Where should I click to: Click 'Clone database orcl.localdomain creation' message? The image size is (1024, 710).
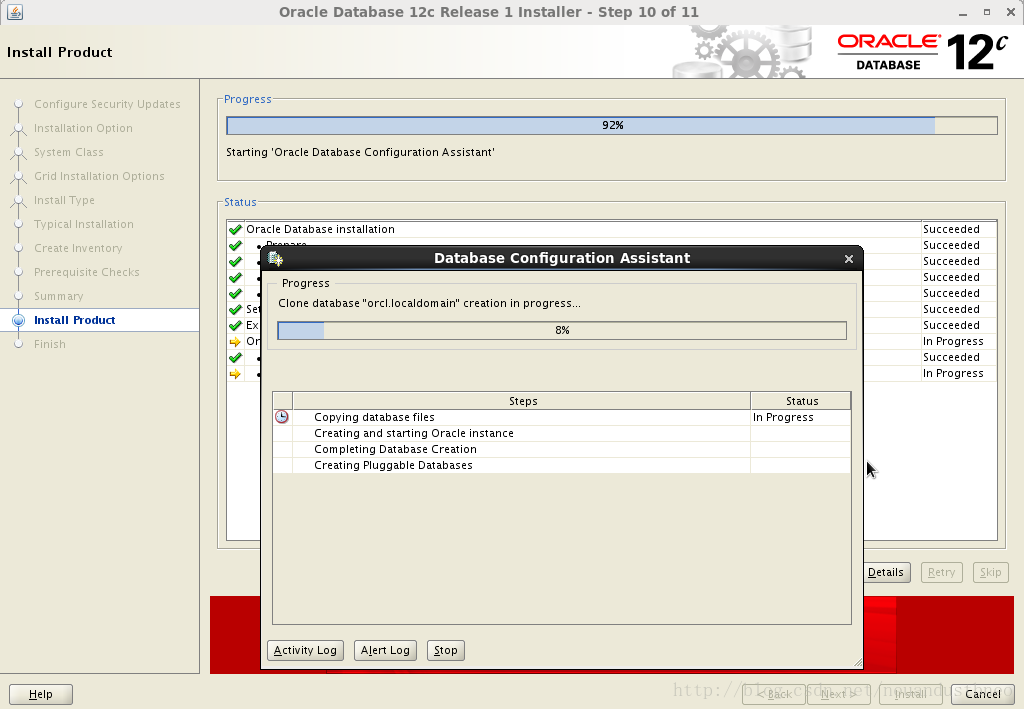(x=429, y=303)
